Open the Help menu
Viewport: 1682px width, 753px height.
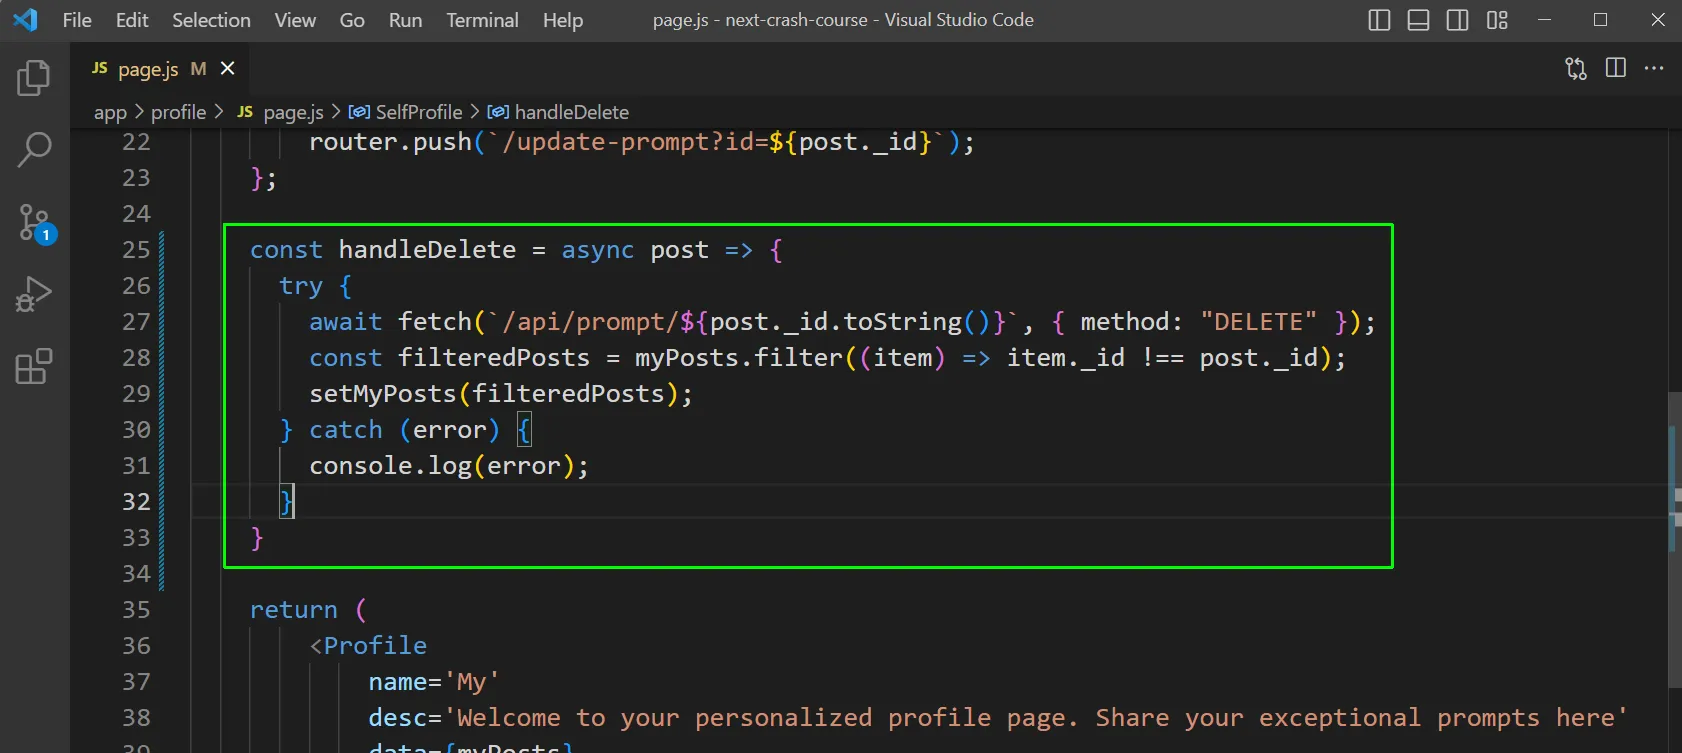[x=563, y=20]
